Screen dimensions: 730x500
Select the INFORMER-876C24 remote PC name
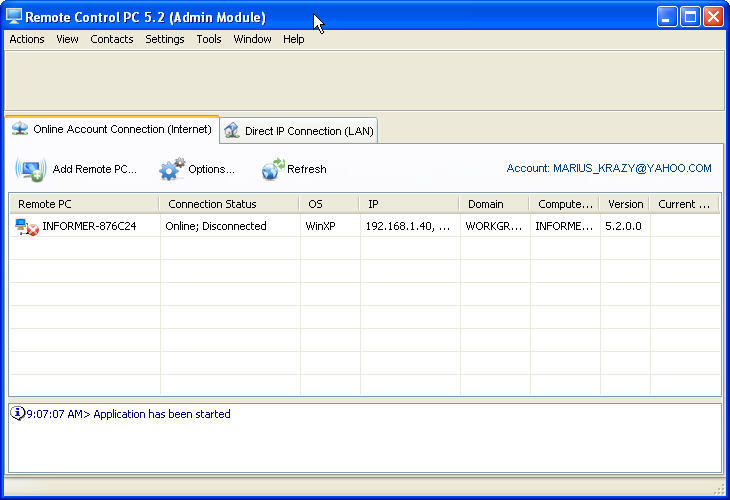[89, 226]
